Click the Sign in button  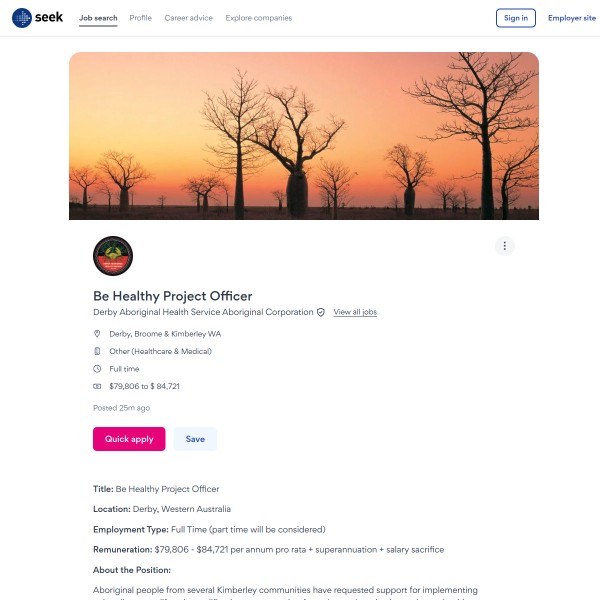click(515, 18)
